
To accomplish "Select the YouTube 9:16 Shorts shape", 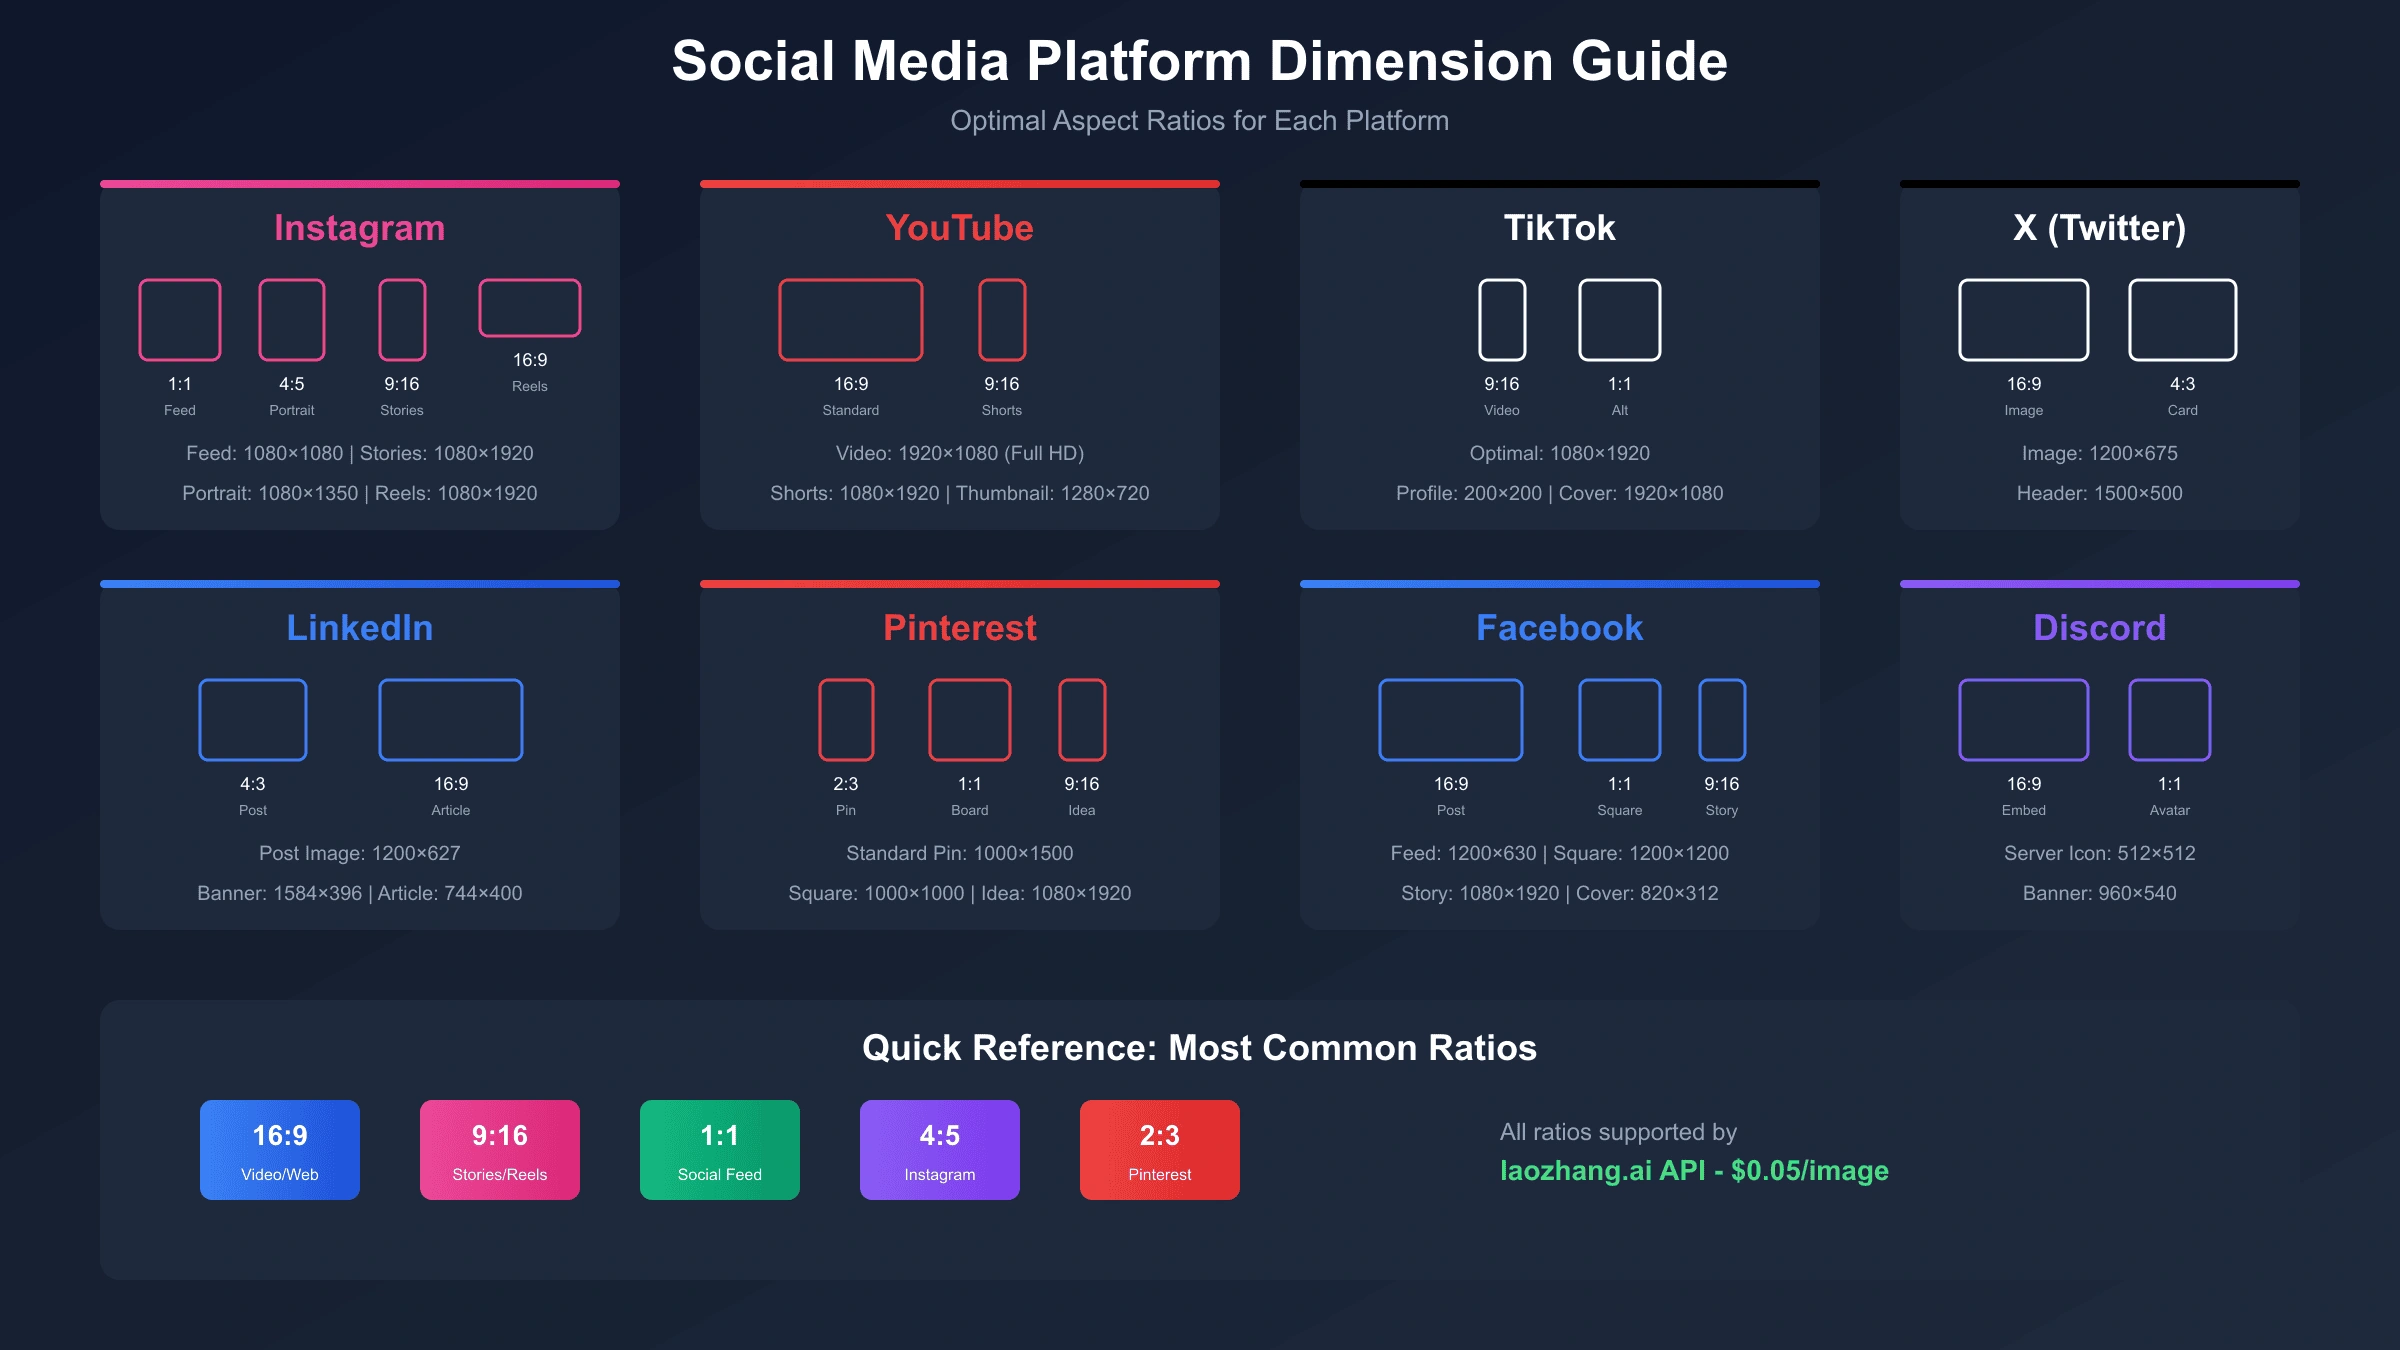I will tap(1002, 320).
